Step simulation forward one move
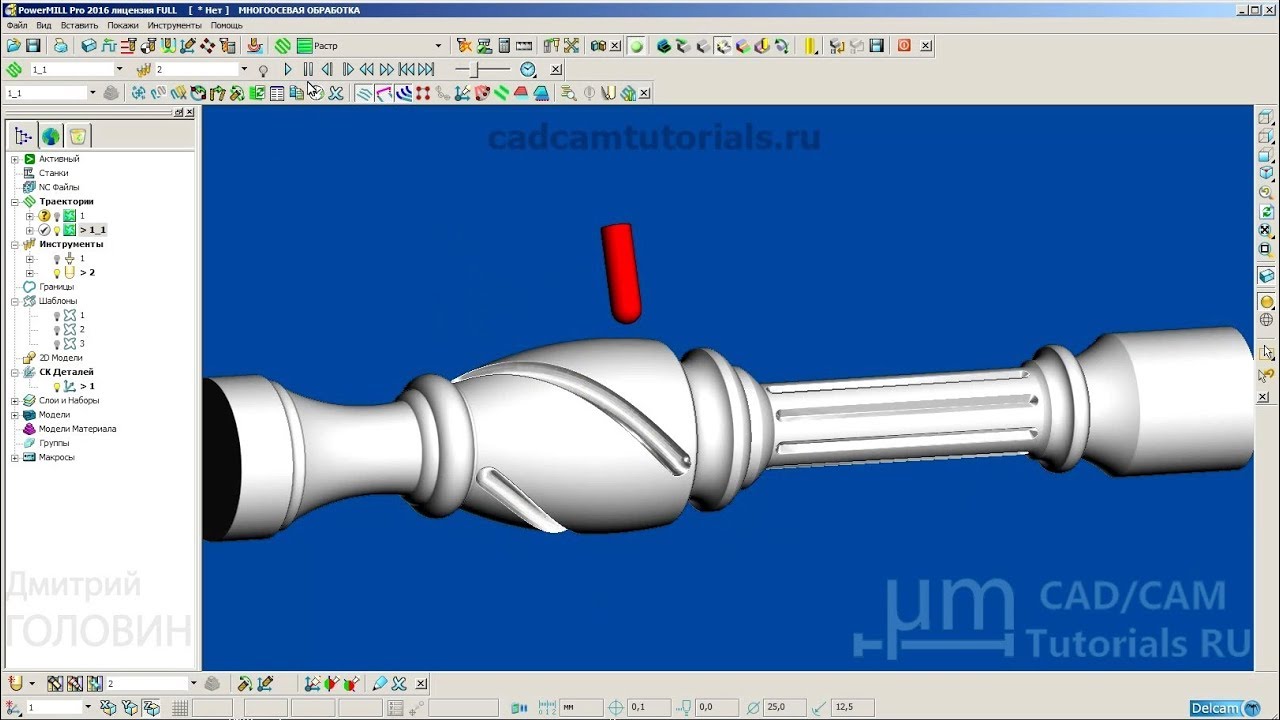1280x720 pixels. (x=348, y=69)
